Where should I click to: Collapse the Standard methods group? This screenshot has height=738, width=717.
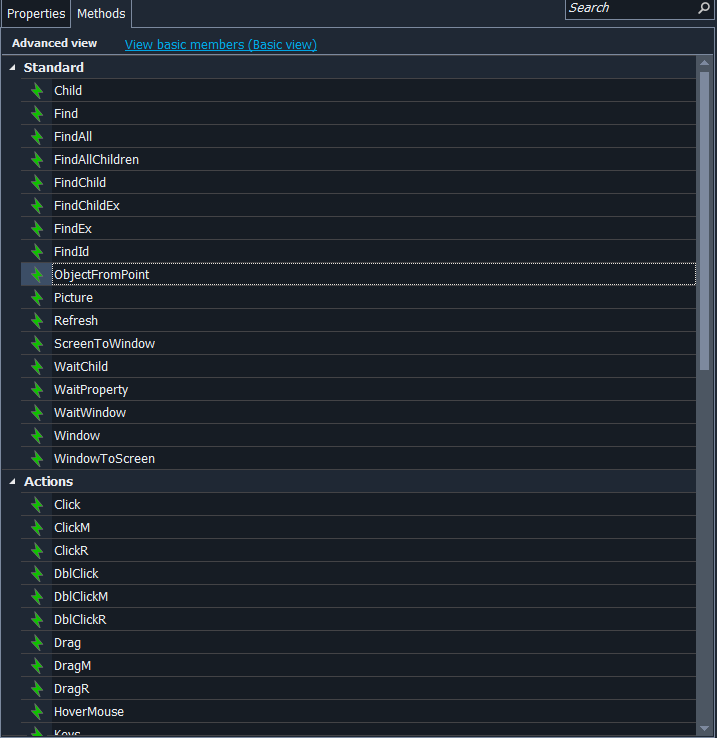[12, 68]
